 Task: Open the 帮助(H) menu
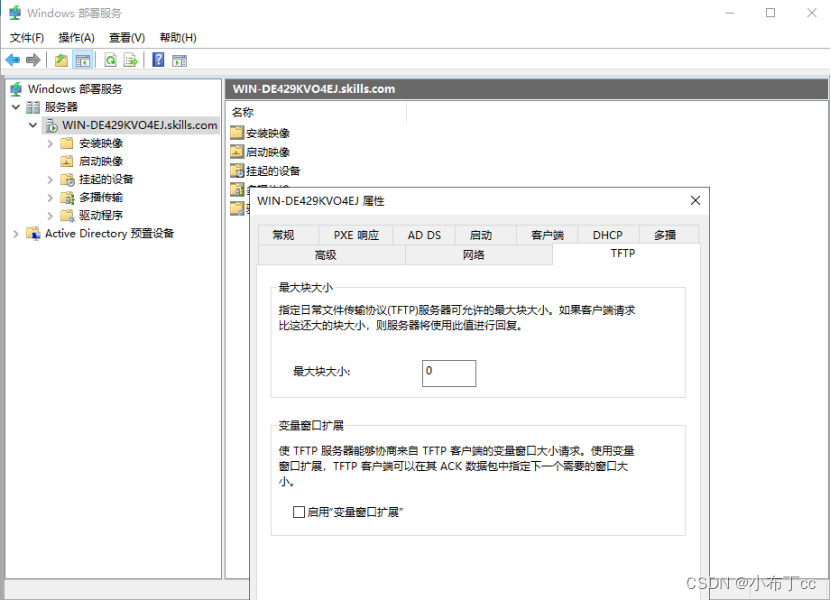click(178, 38)
